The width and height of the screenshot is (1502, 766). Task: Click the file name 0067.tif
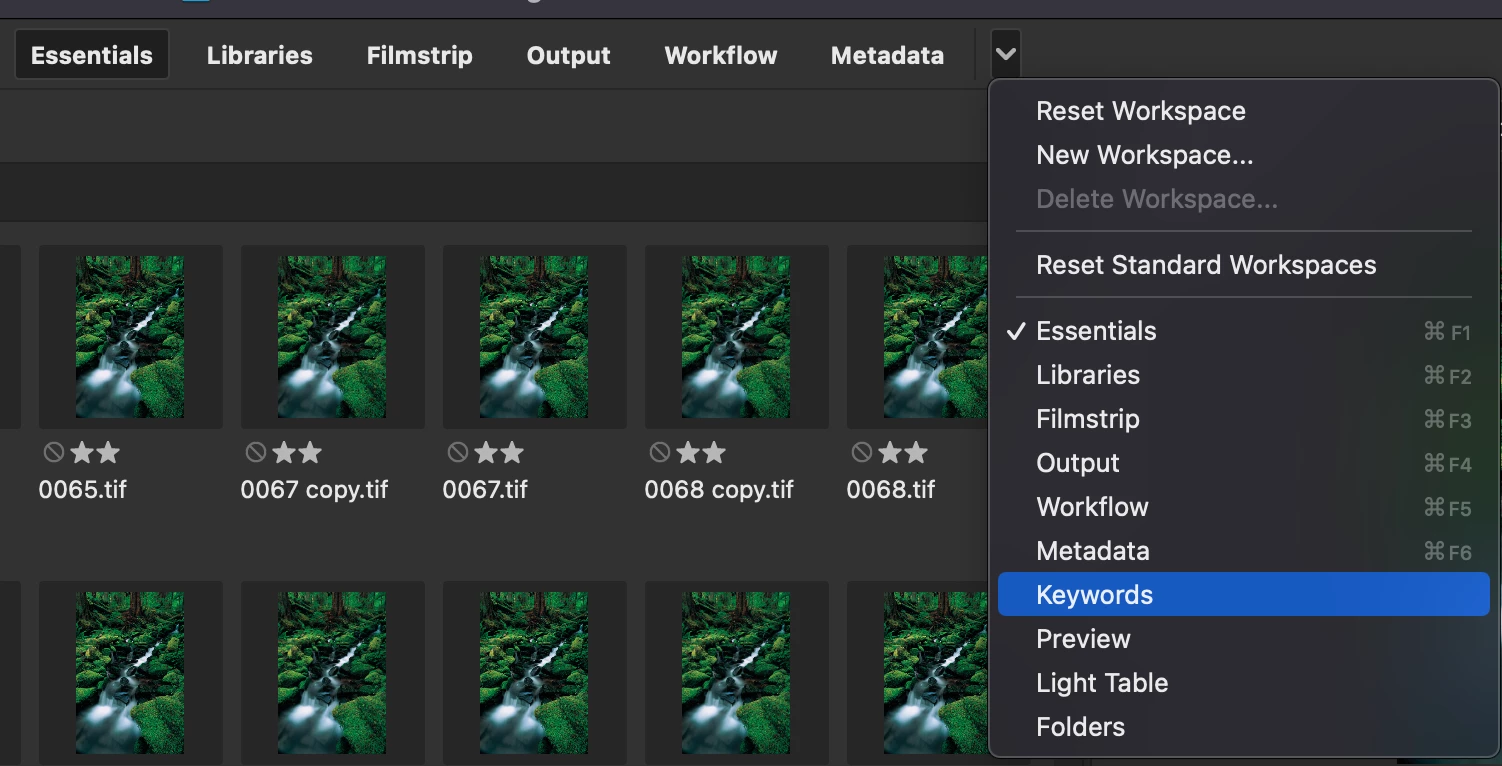(487, 490)
